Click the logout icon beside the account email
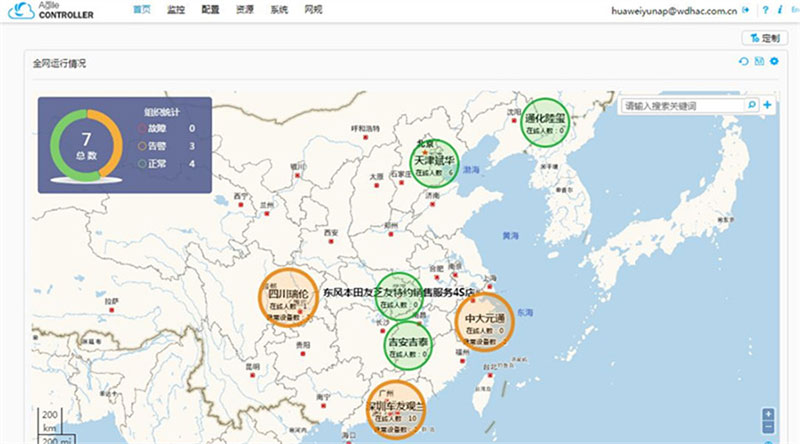 click(x=746, y=10)
